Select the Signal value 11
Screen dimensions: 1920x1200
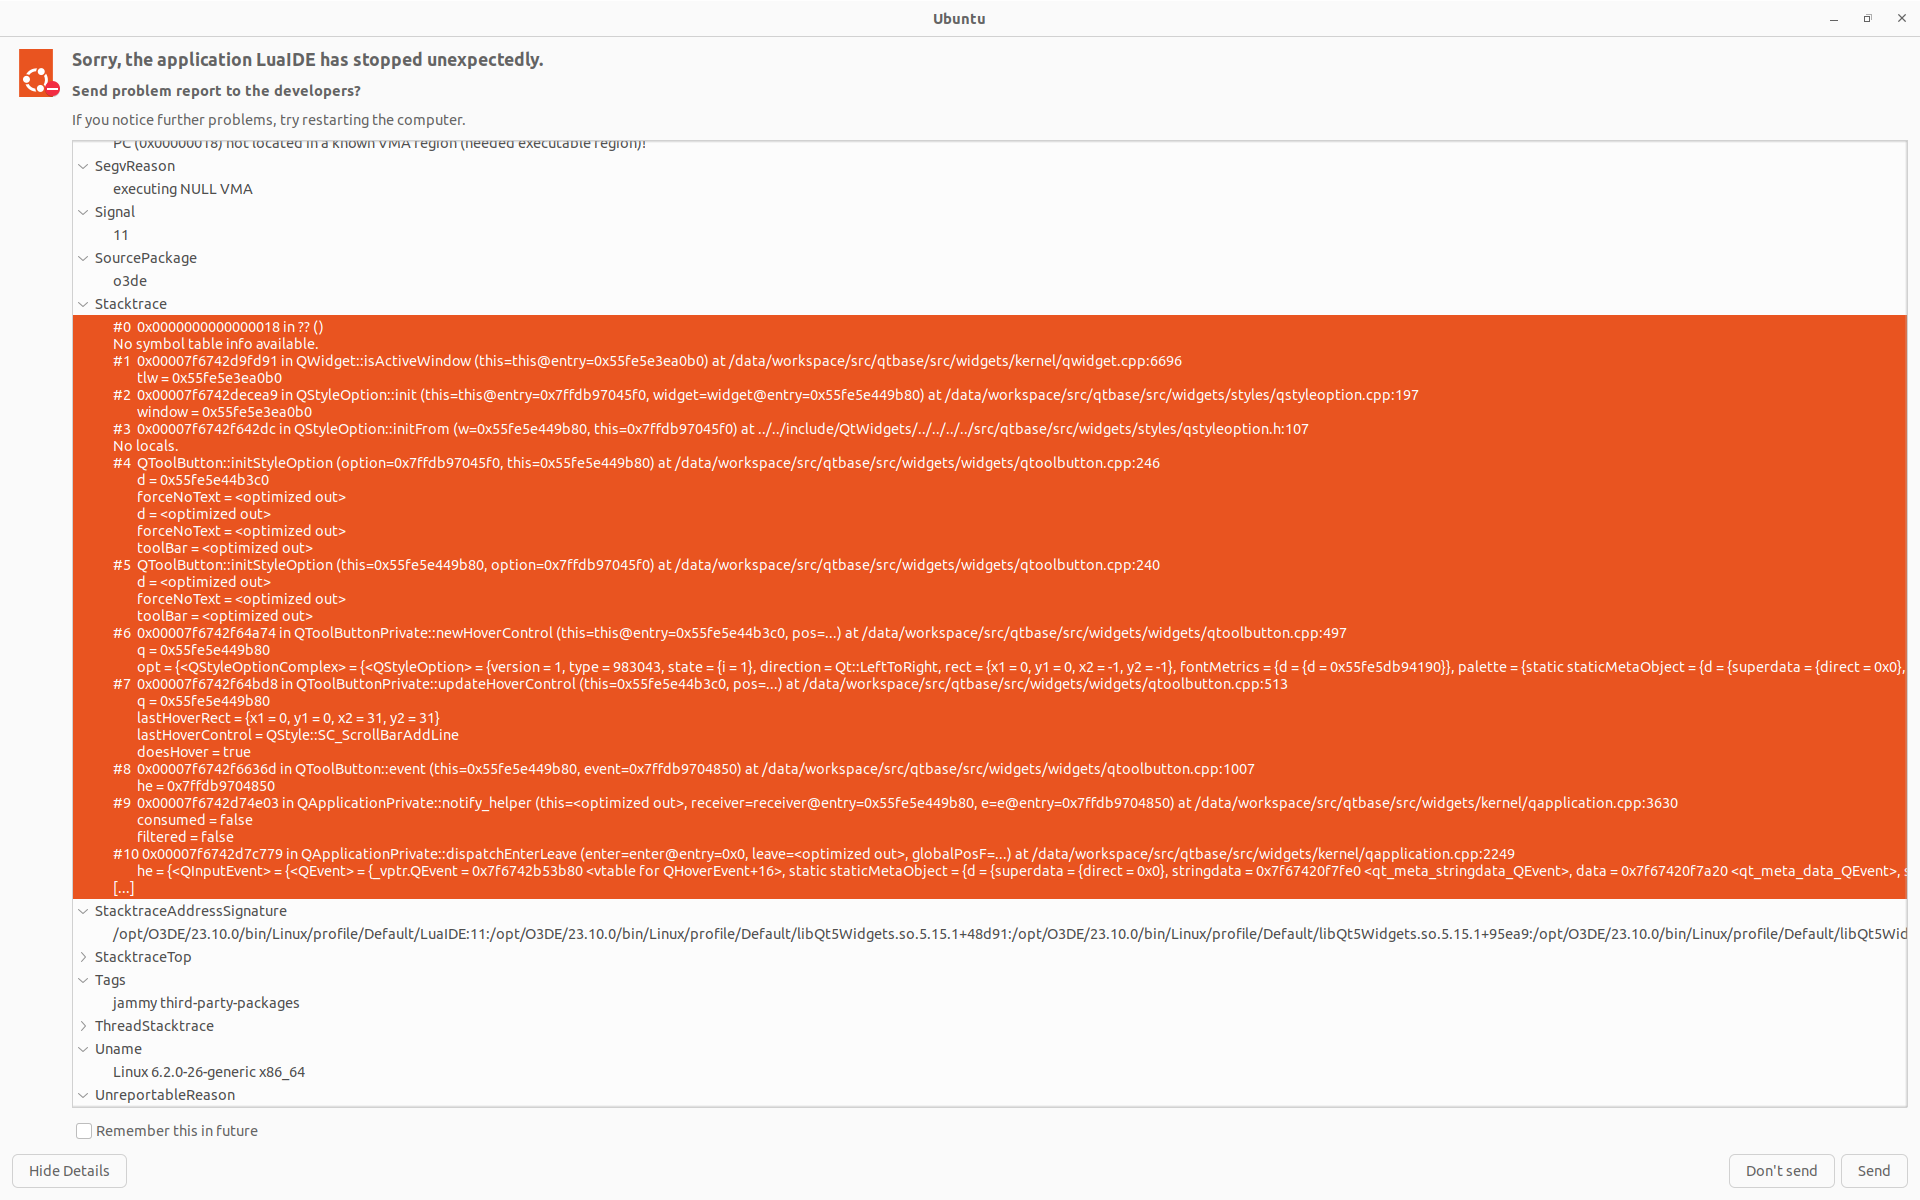pyautogui.click(x=121, y=235)
